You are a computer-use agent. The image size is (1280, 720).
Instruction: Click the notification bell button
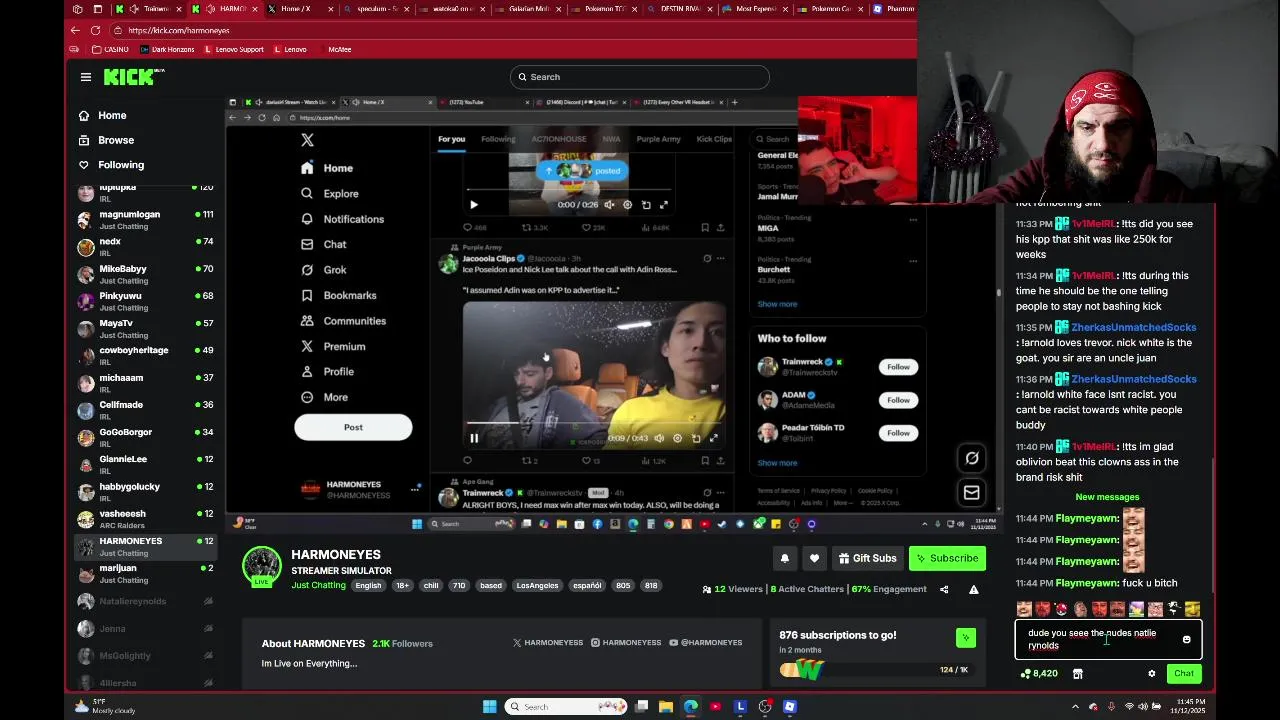pyautogui.click(x=785, y=558)
